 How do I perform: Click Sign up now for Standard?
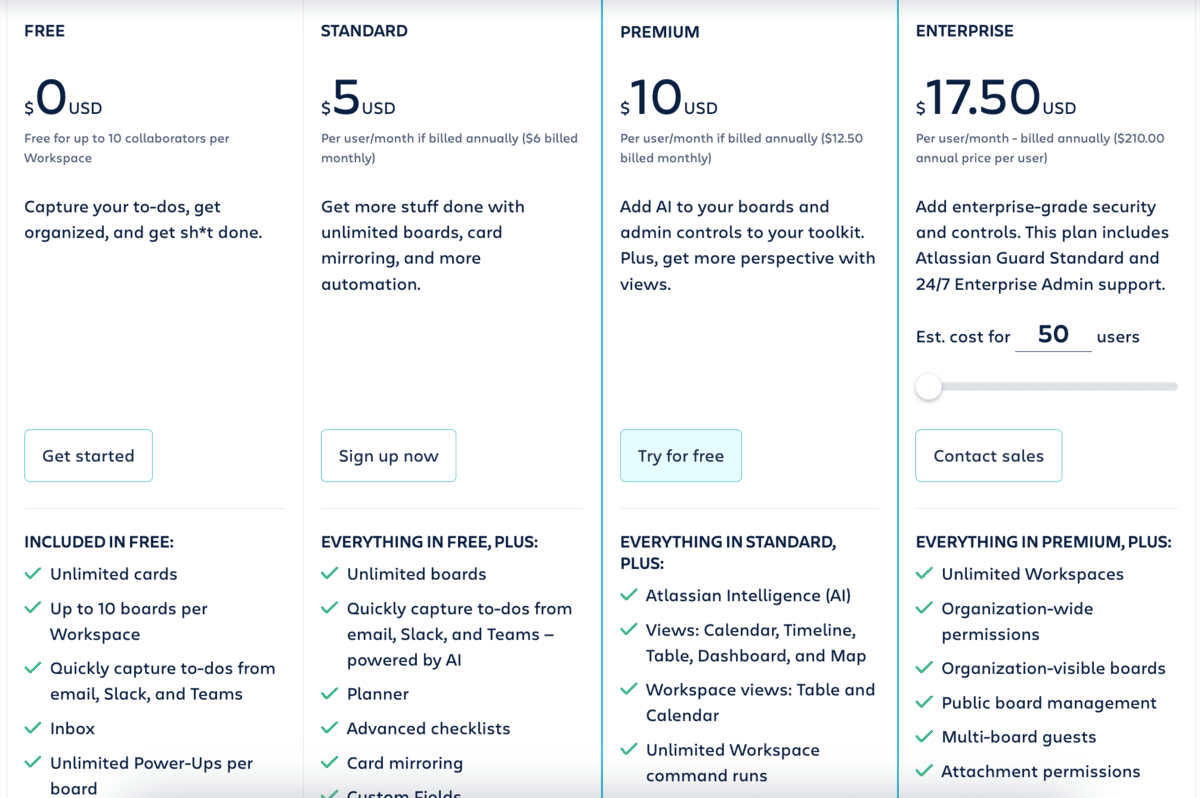[x=388, y=456]
